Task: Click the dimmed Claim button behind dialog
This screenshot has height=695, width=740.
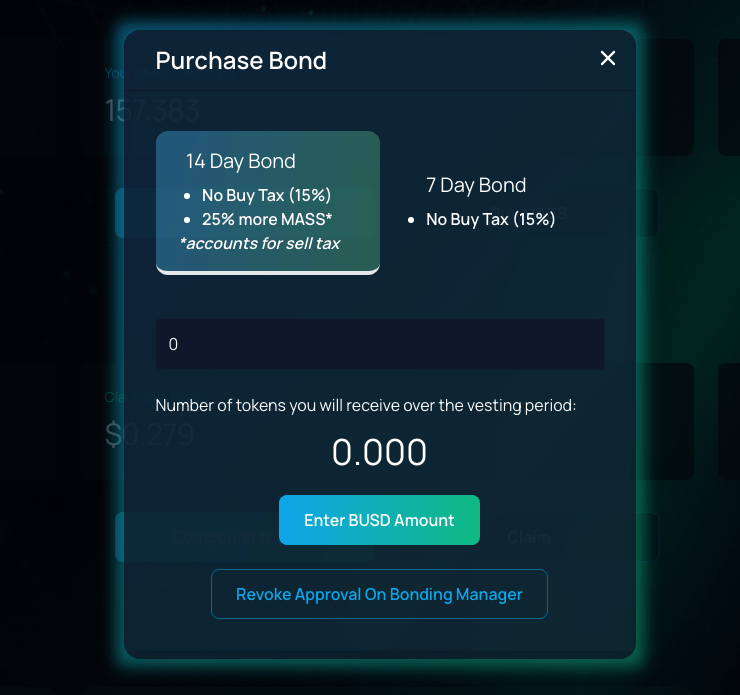Action: click(x=528, y=537)
